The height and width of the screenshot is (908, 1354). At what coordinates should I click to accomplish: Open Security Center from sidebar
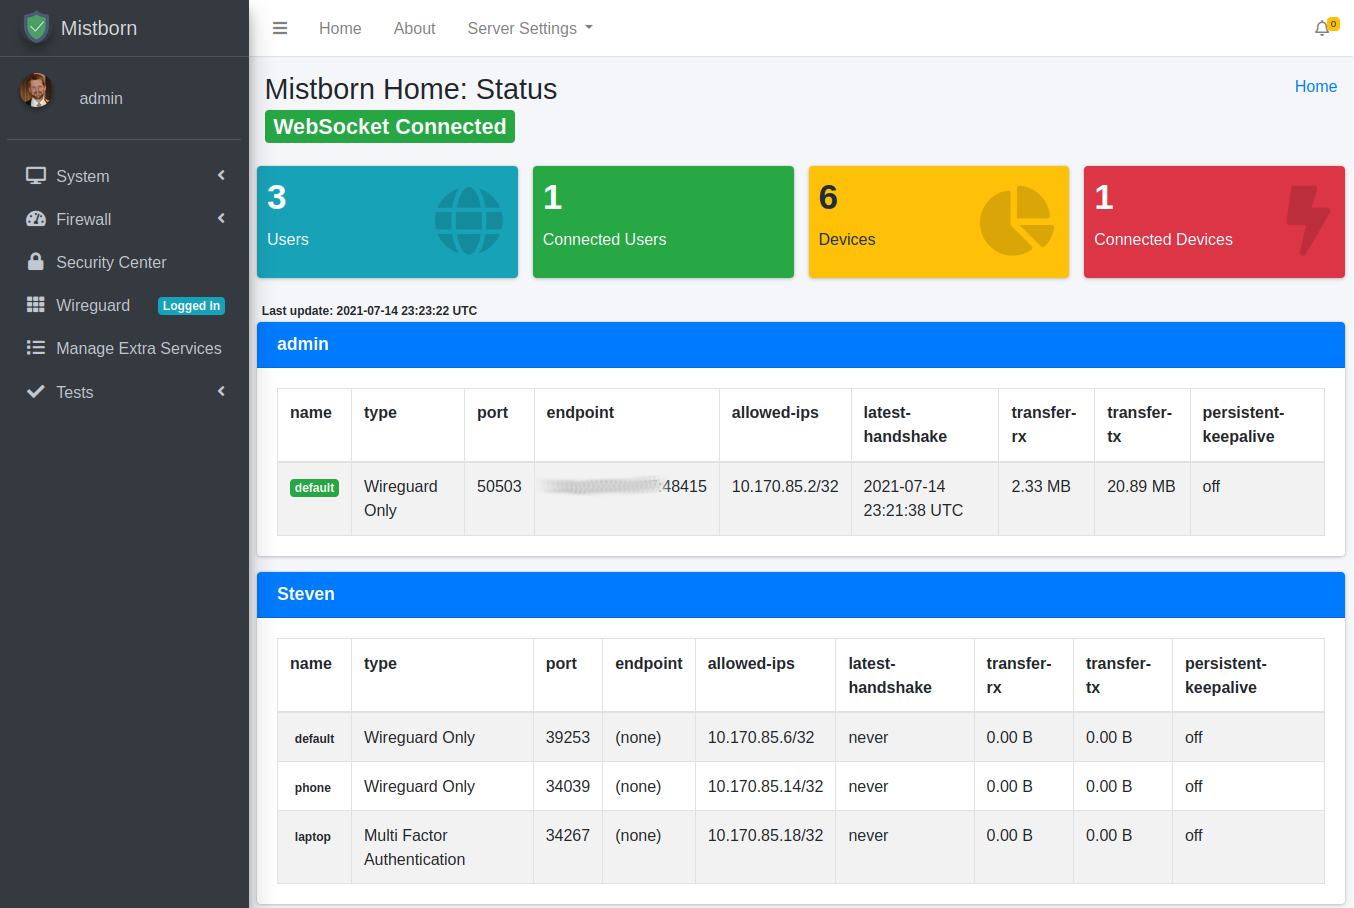tap(124, 262)
